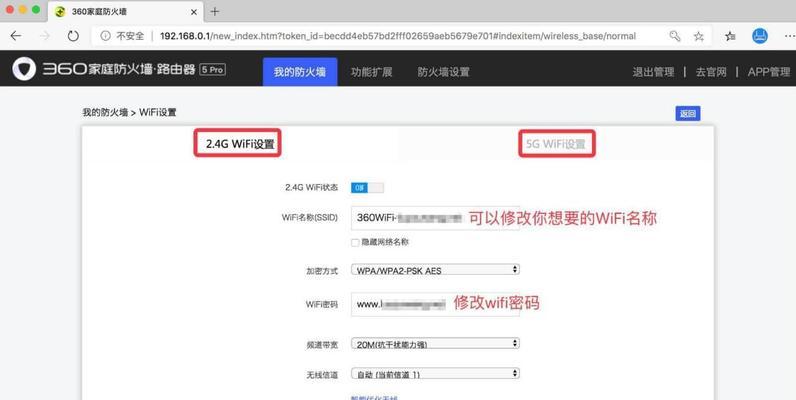
Task: Open the favorites list icon
Action: point(730,36)
